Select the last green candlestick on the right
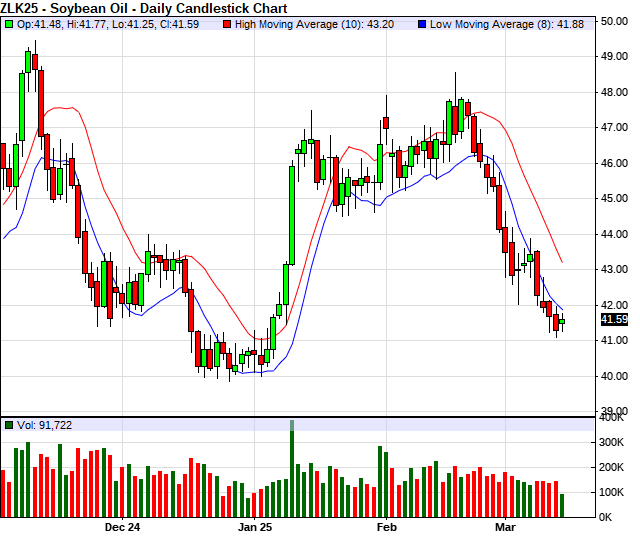640x536 pixels. pos(562,321)
